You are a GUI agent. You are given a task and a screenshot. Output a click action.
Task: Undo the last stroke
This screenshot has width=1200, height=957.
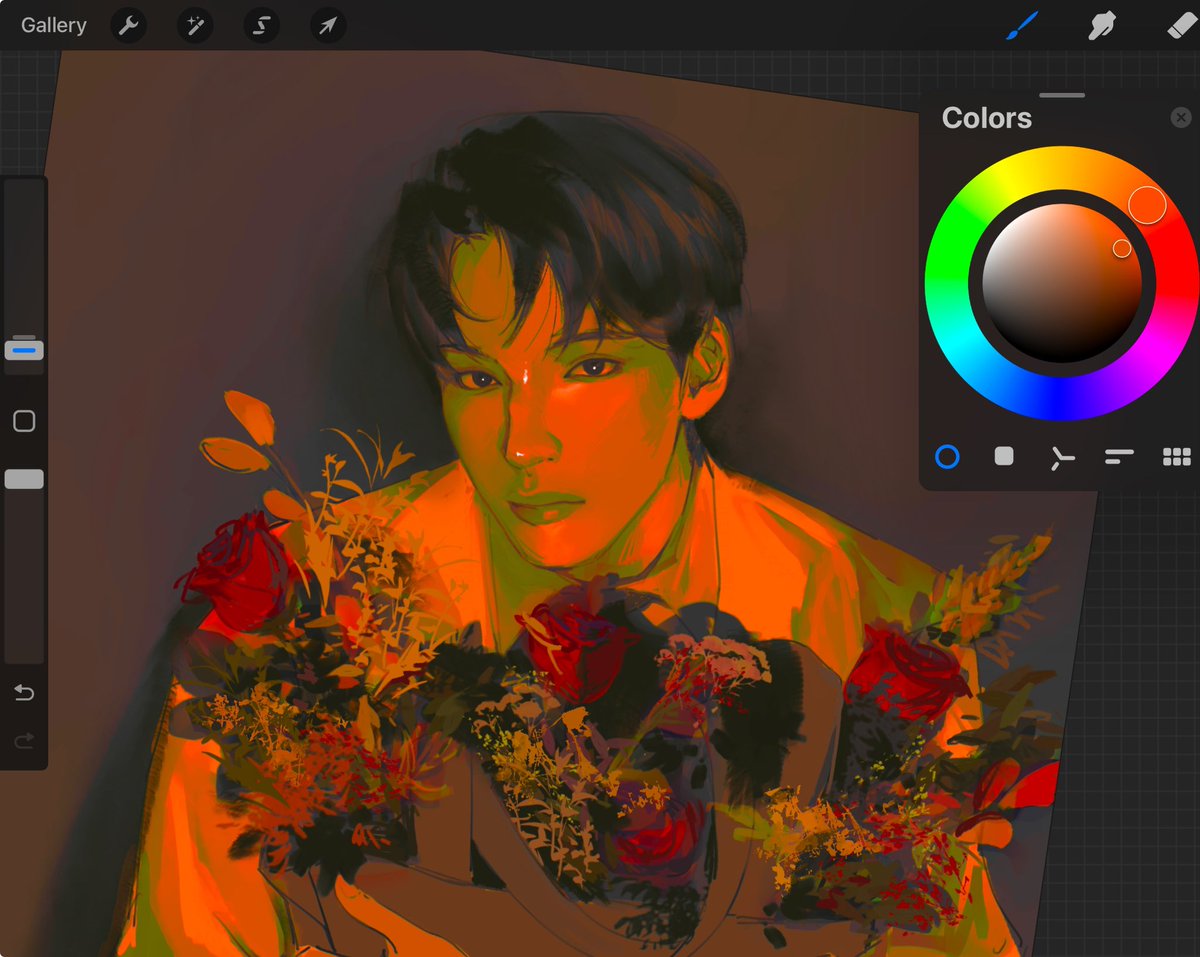point(24,692)
